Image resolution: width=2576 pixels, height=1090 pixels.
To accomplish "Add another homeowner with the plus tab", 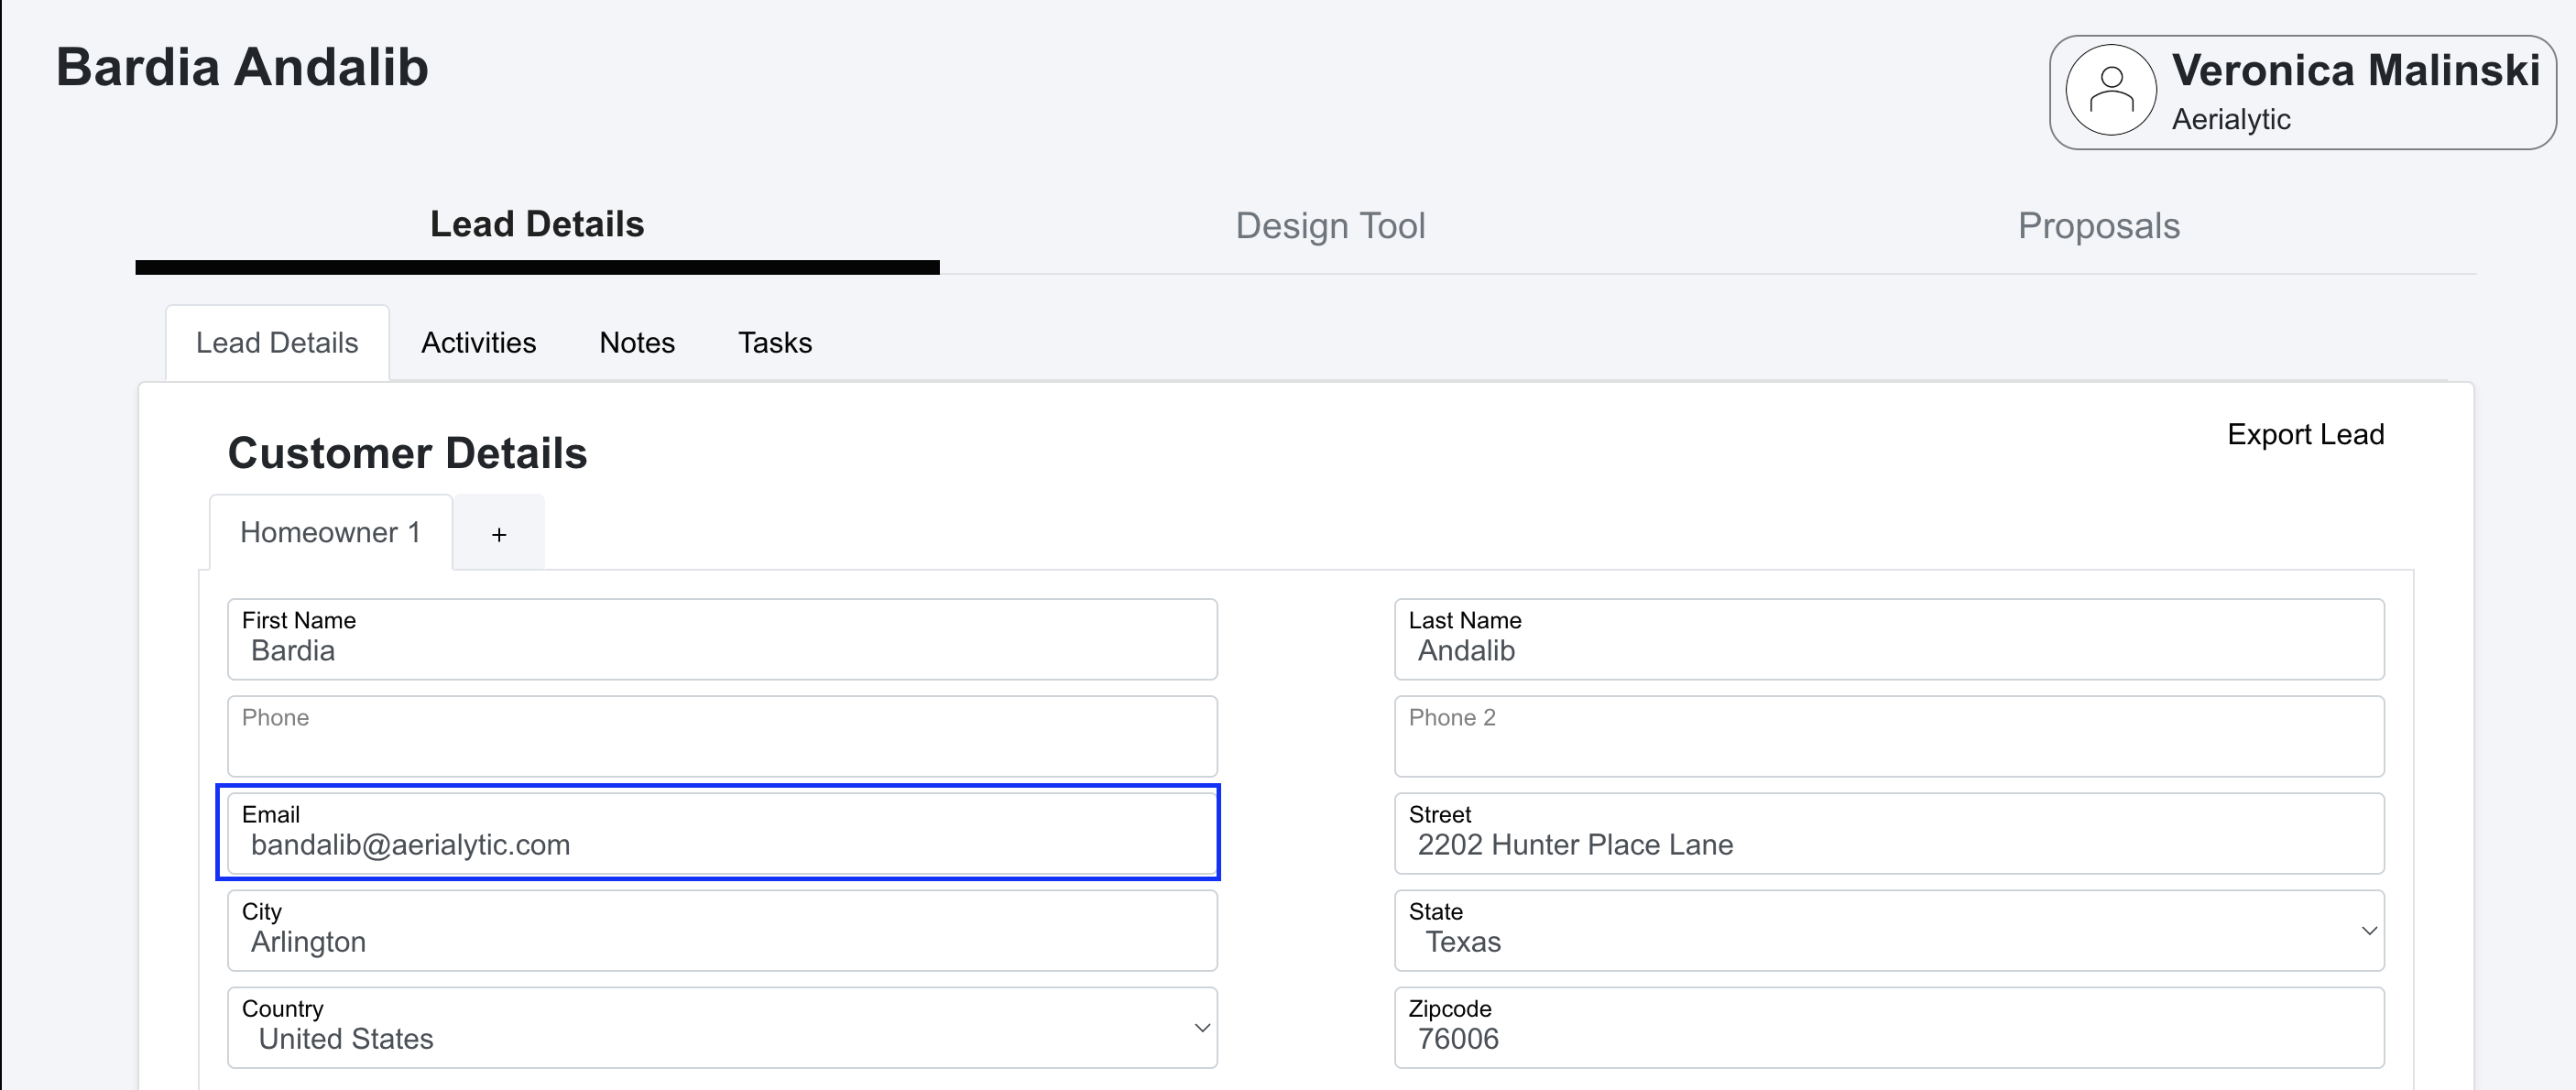I will pyautogui.click(x=499, y=533).
